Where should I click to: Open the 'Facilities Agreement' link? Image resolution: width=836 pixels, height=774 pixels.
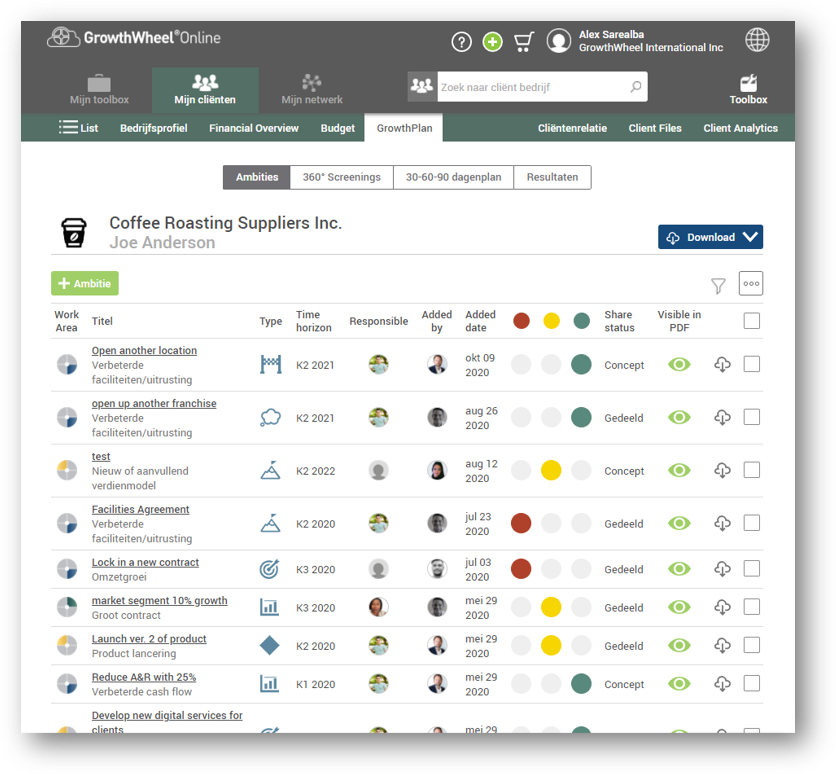[140, 509]
